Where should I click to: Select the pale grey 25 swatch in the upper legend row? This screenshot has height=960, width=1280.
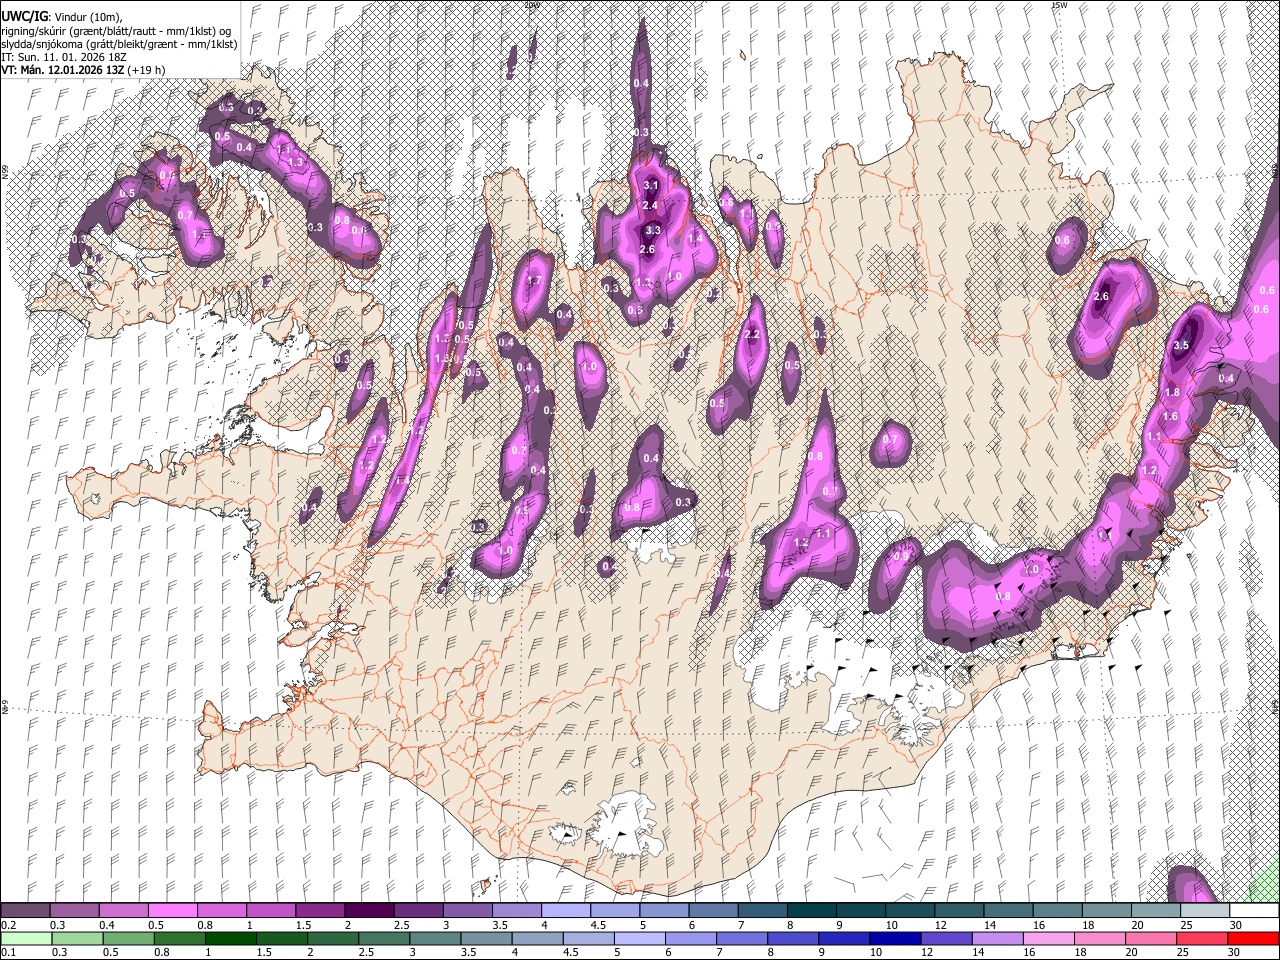pyautogui.click(x=1204, y=911)
